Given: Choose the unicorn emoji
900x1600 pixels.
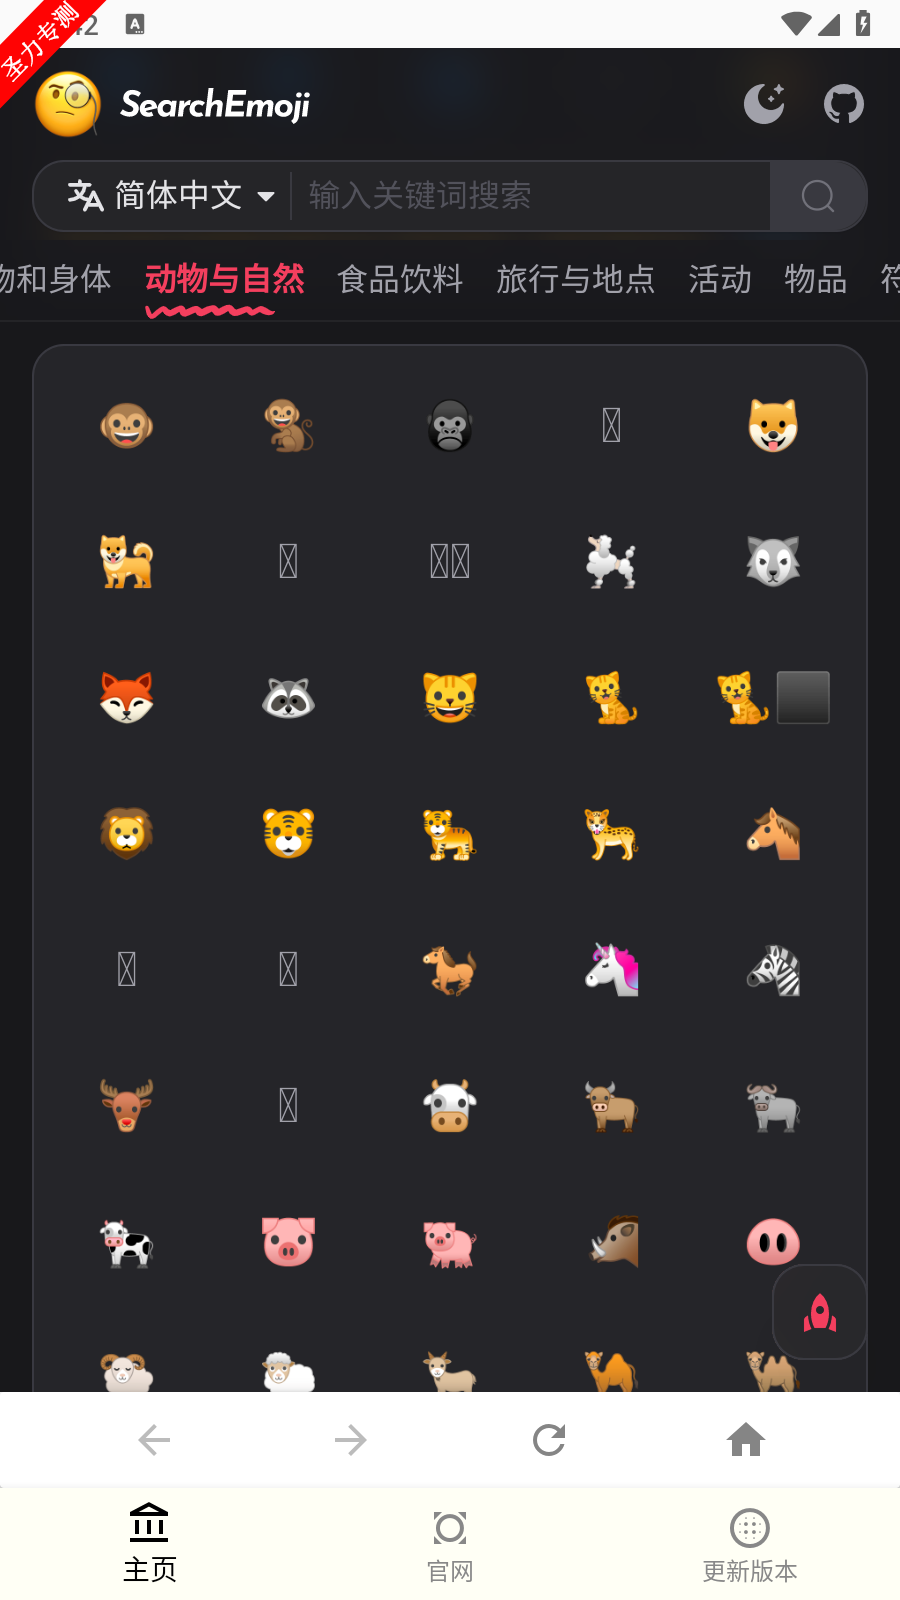Looking at the screenshot, I should [612, 969].
